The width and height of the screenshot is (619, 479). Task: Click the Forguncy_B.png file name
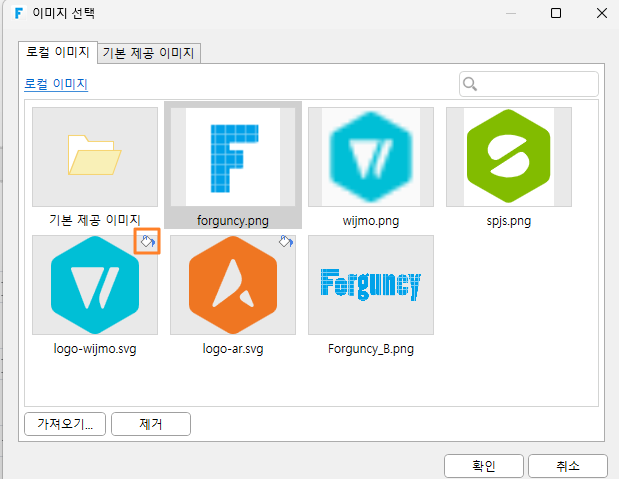click(x=371, y=349)
